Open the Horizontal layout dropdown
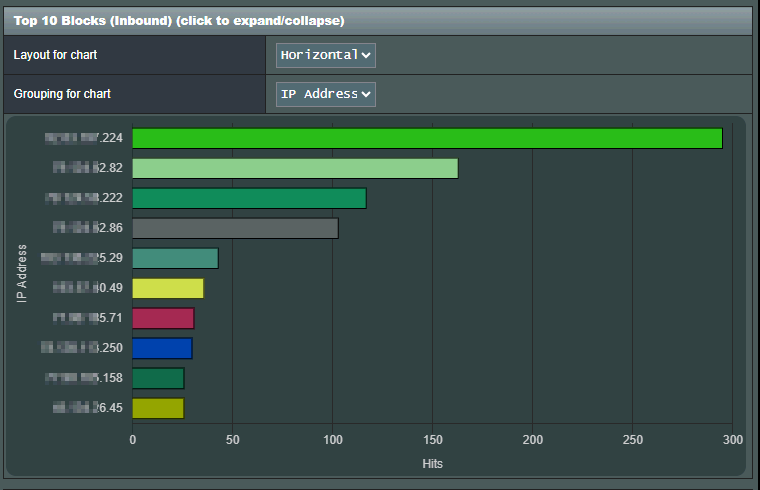760x490 pixels. point(326,55)
